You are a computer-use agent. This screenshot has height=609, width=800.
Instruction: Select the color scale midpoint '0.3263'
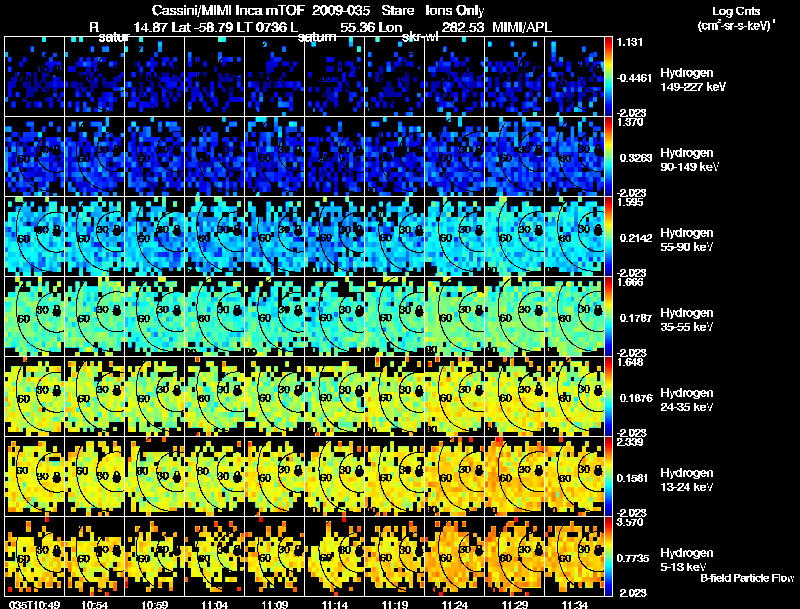pyautogui.click(x=636, y=158)
